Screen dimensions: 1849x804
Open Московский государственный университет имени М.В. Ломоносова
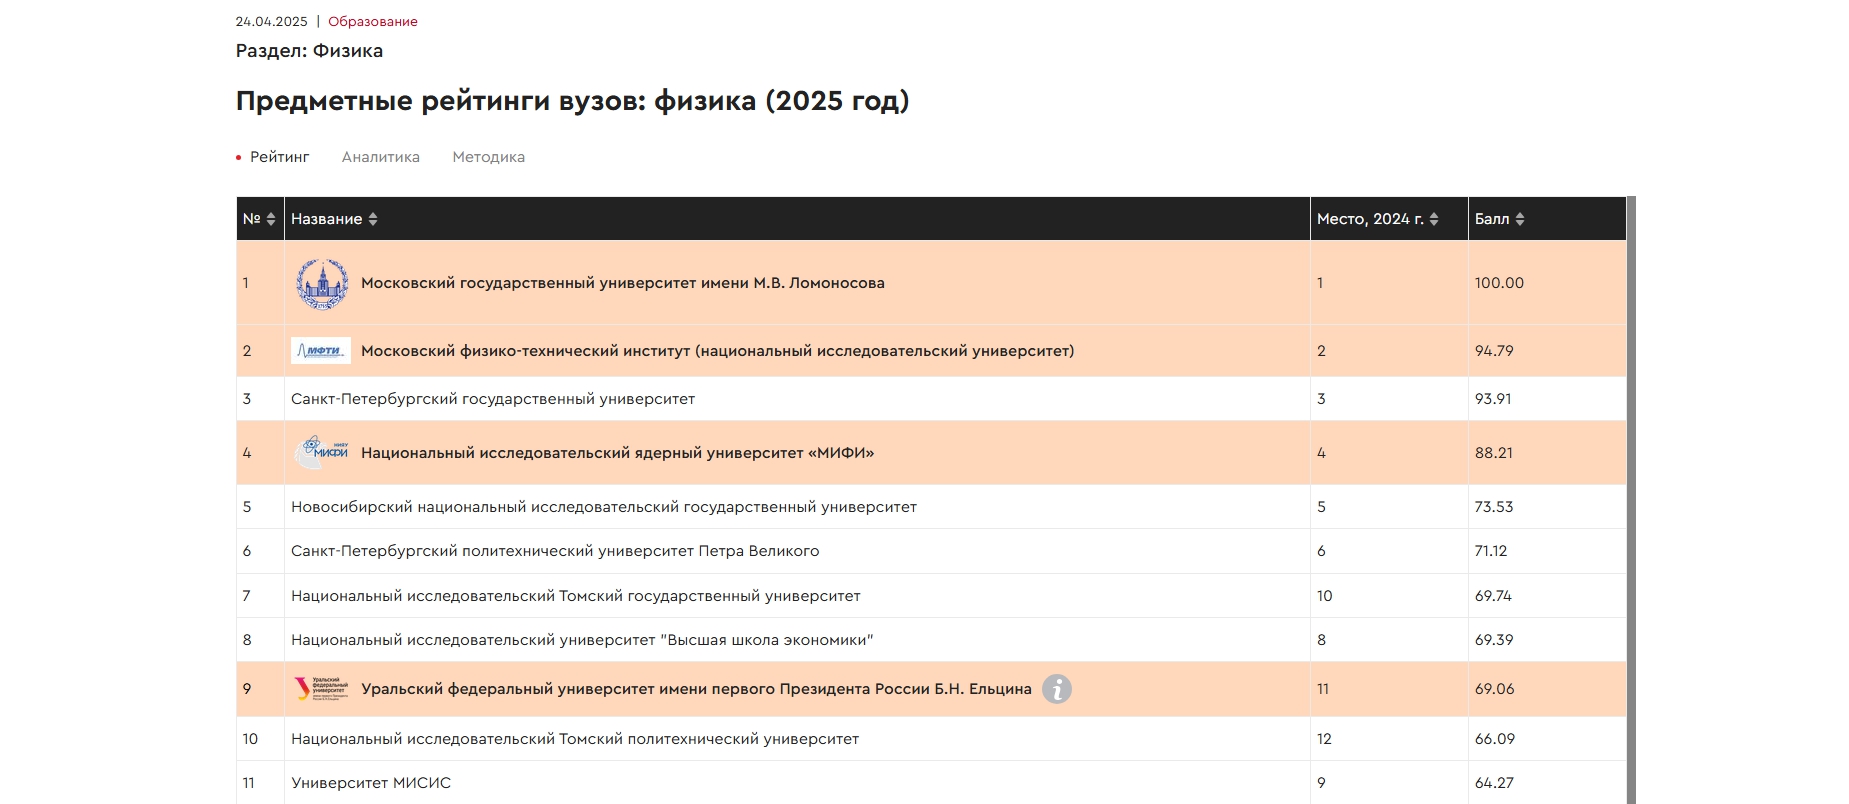tap(623, 283)
